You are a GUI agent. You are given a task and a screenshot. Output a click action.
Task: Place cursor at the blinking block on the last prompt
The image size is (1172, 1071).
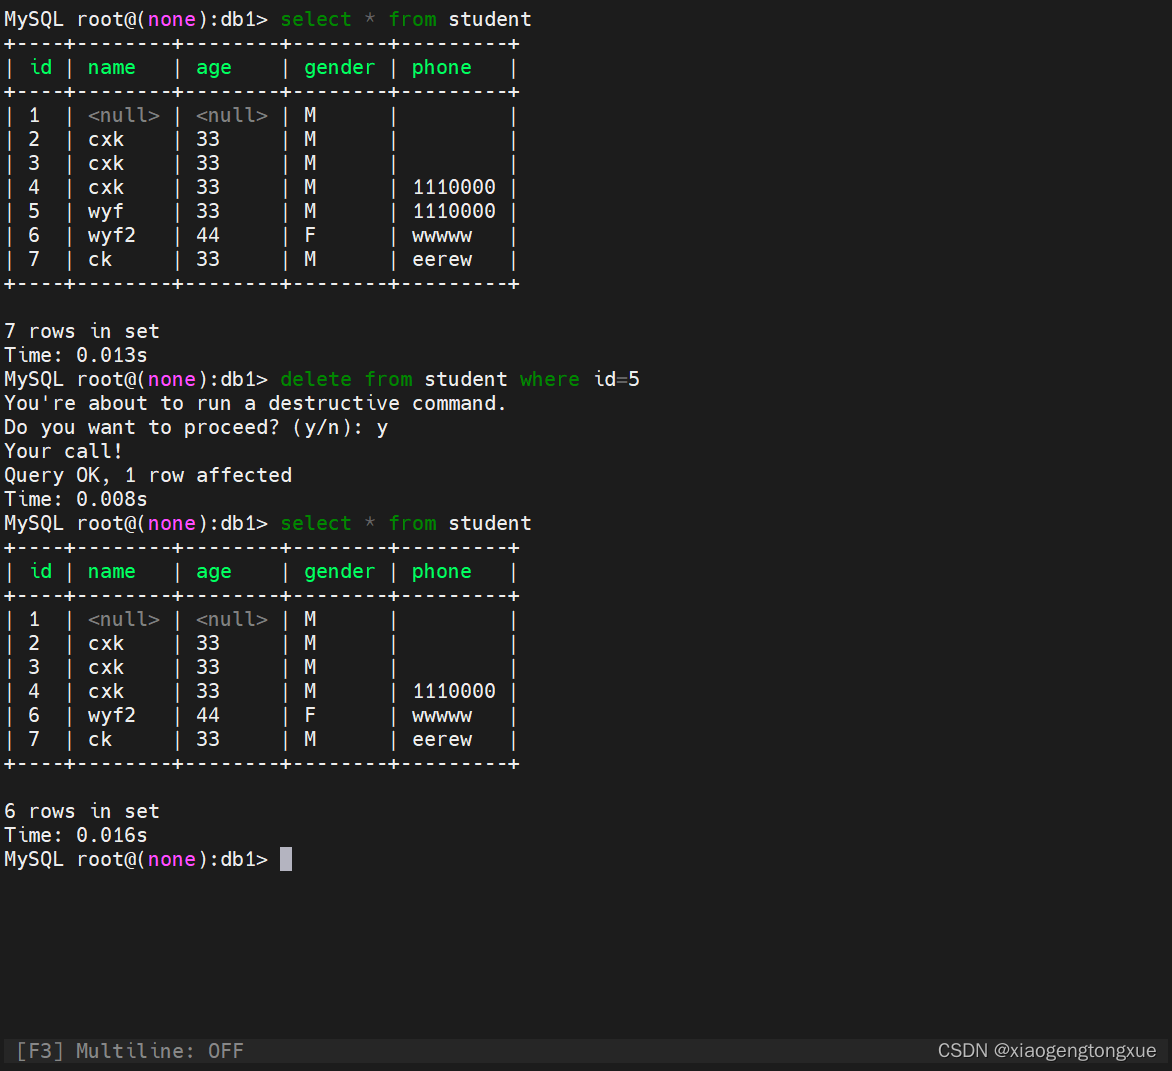click(286, 859)
